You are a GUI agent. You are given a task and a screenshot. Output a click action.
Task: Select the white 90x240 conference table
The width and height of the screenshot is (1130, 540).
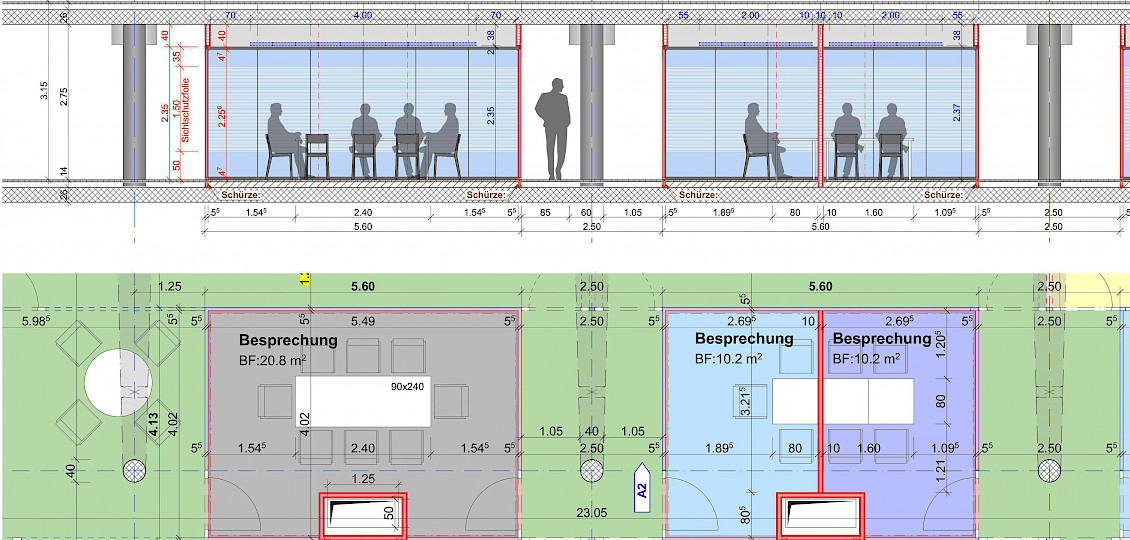coord(363,401)
